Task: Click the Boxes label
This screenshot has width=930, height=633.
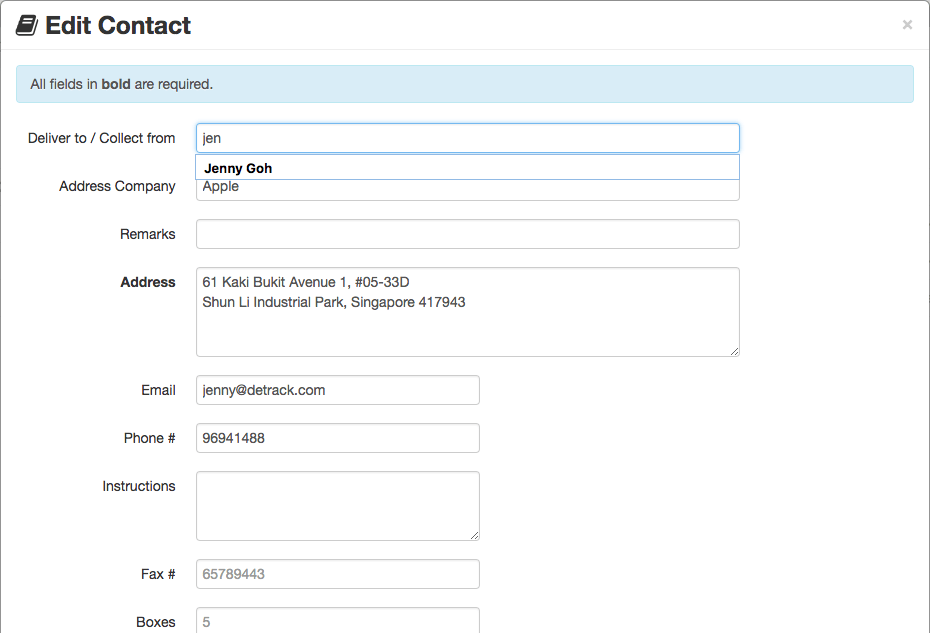Action: click(x=156, y=622)
